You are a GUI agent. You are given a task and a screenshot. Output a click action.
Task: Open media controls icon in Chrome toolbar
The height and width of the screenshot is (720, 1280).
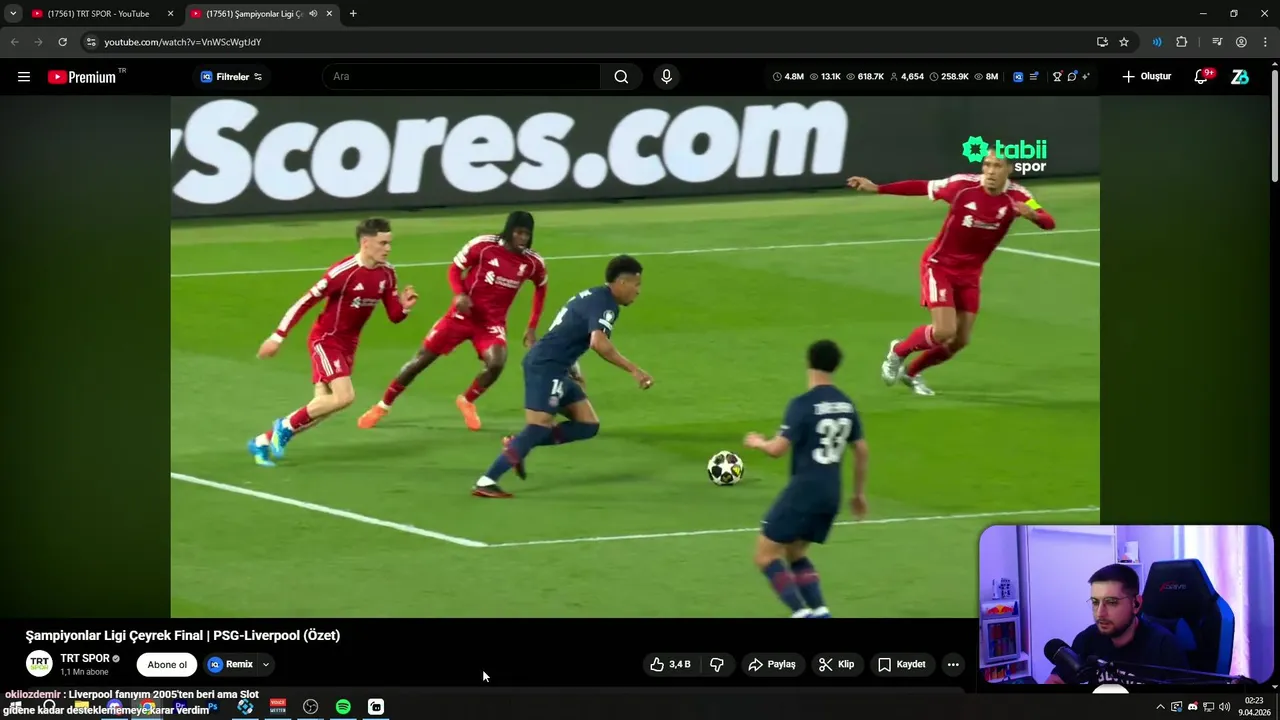pyautogui.click(x=1217, y=42)
